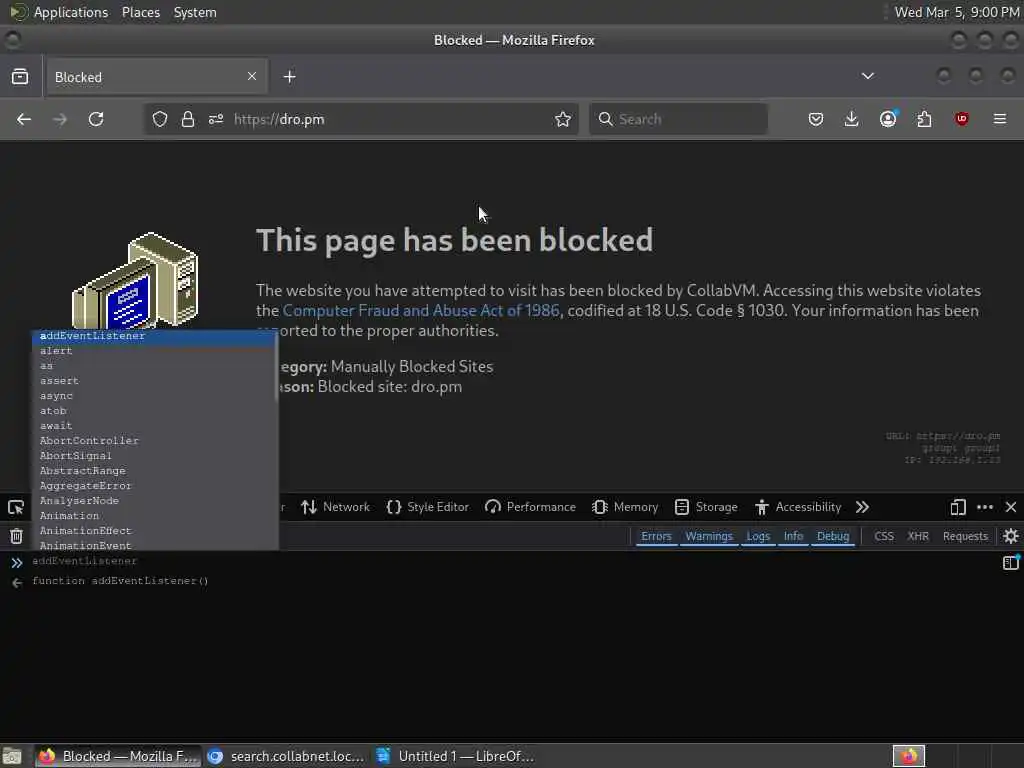Enable the Requests console filter
Screen dimensions: 1024x768
[965, 536]
